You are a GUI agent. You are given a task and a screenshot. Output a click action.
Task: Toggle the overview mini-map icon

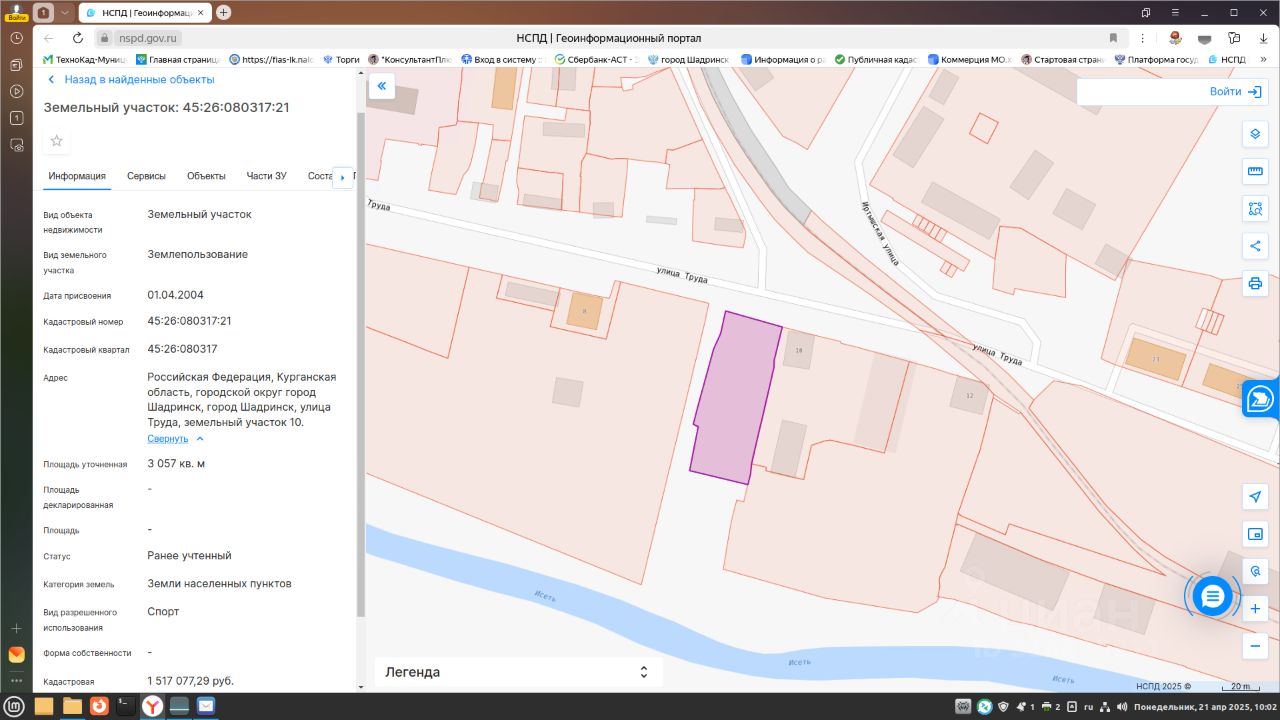coord(1255,534)
